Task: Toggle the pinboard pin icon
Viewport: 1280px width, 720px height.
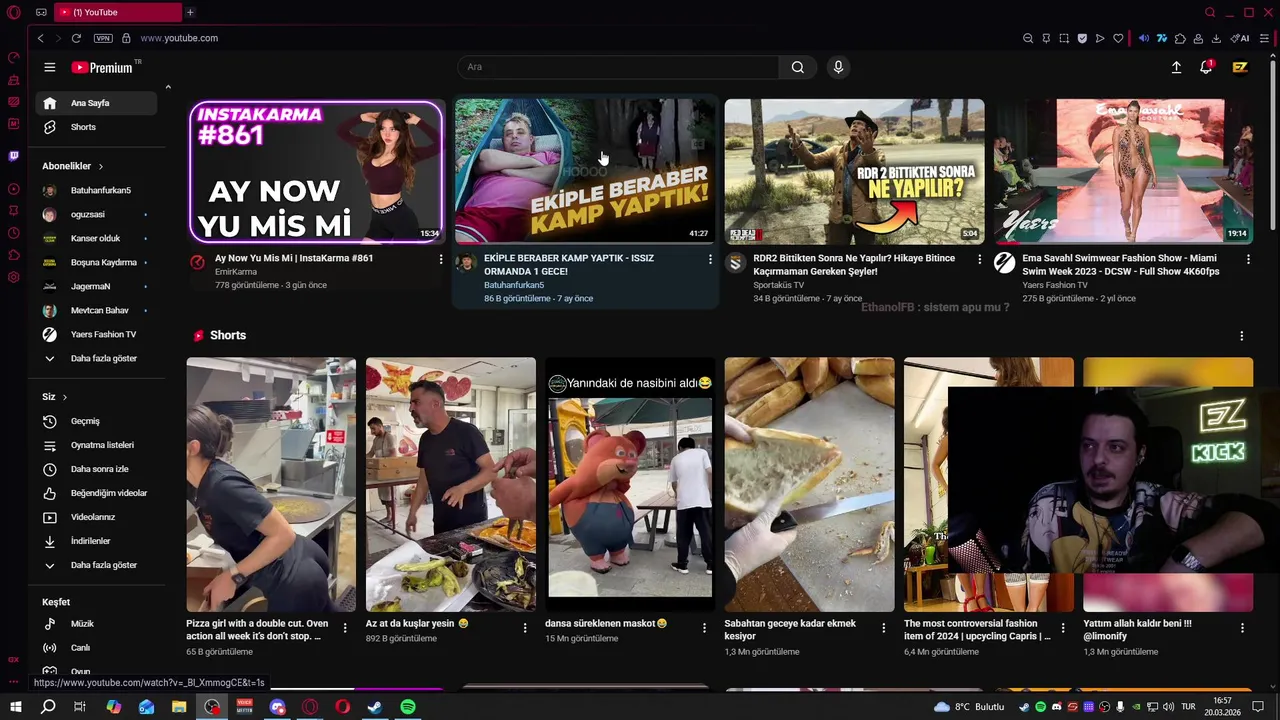Action: [1046, 38]
